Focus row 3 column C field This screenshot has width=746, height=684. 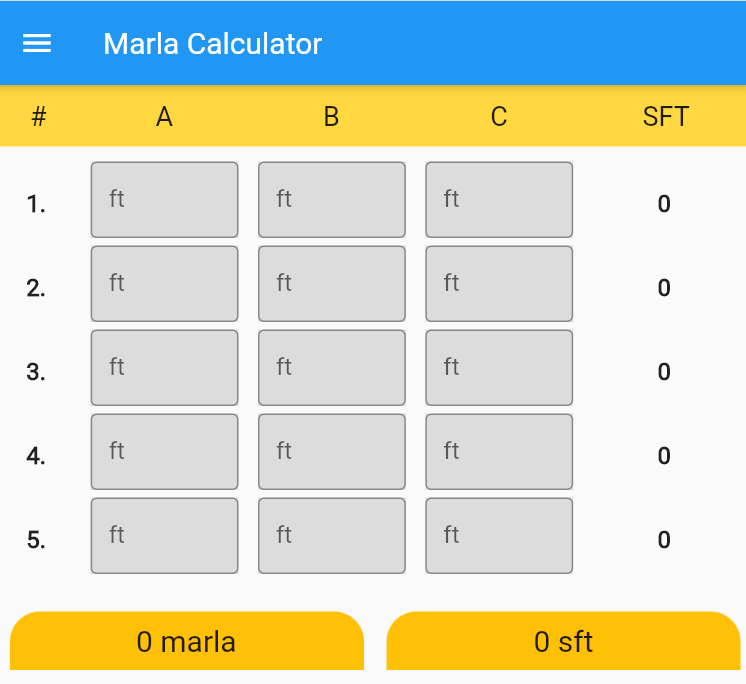point(499,368)
